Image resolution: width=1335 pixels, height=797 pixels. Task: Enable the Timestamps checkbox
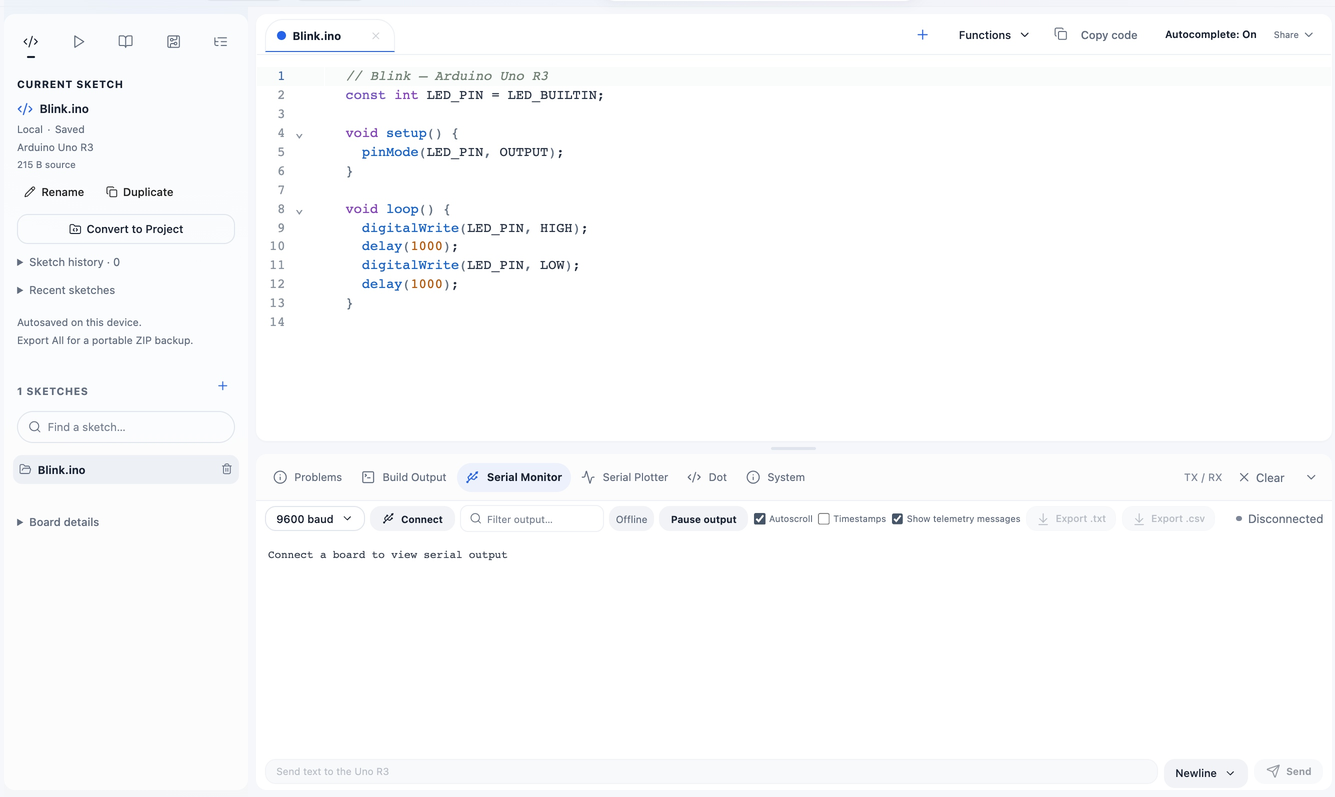pos(824,519)
